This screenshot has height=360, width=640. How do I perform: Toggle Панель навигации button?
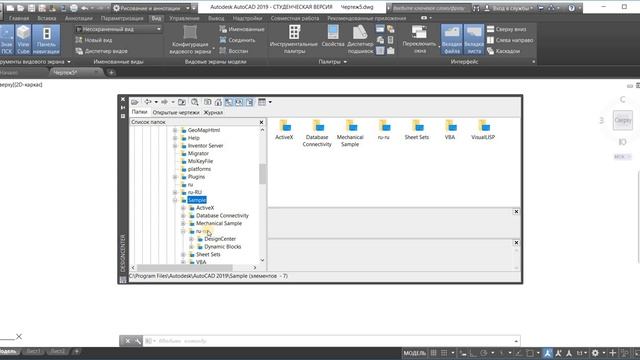pyautogui.click(x=46, y=40)
